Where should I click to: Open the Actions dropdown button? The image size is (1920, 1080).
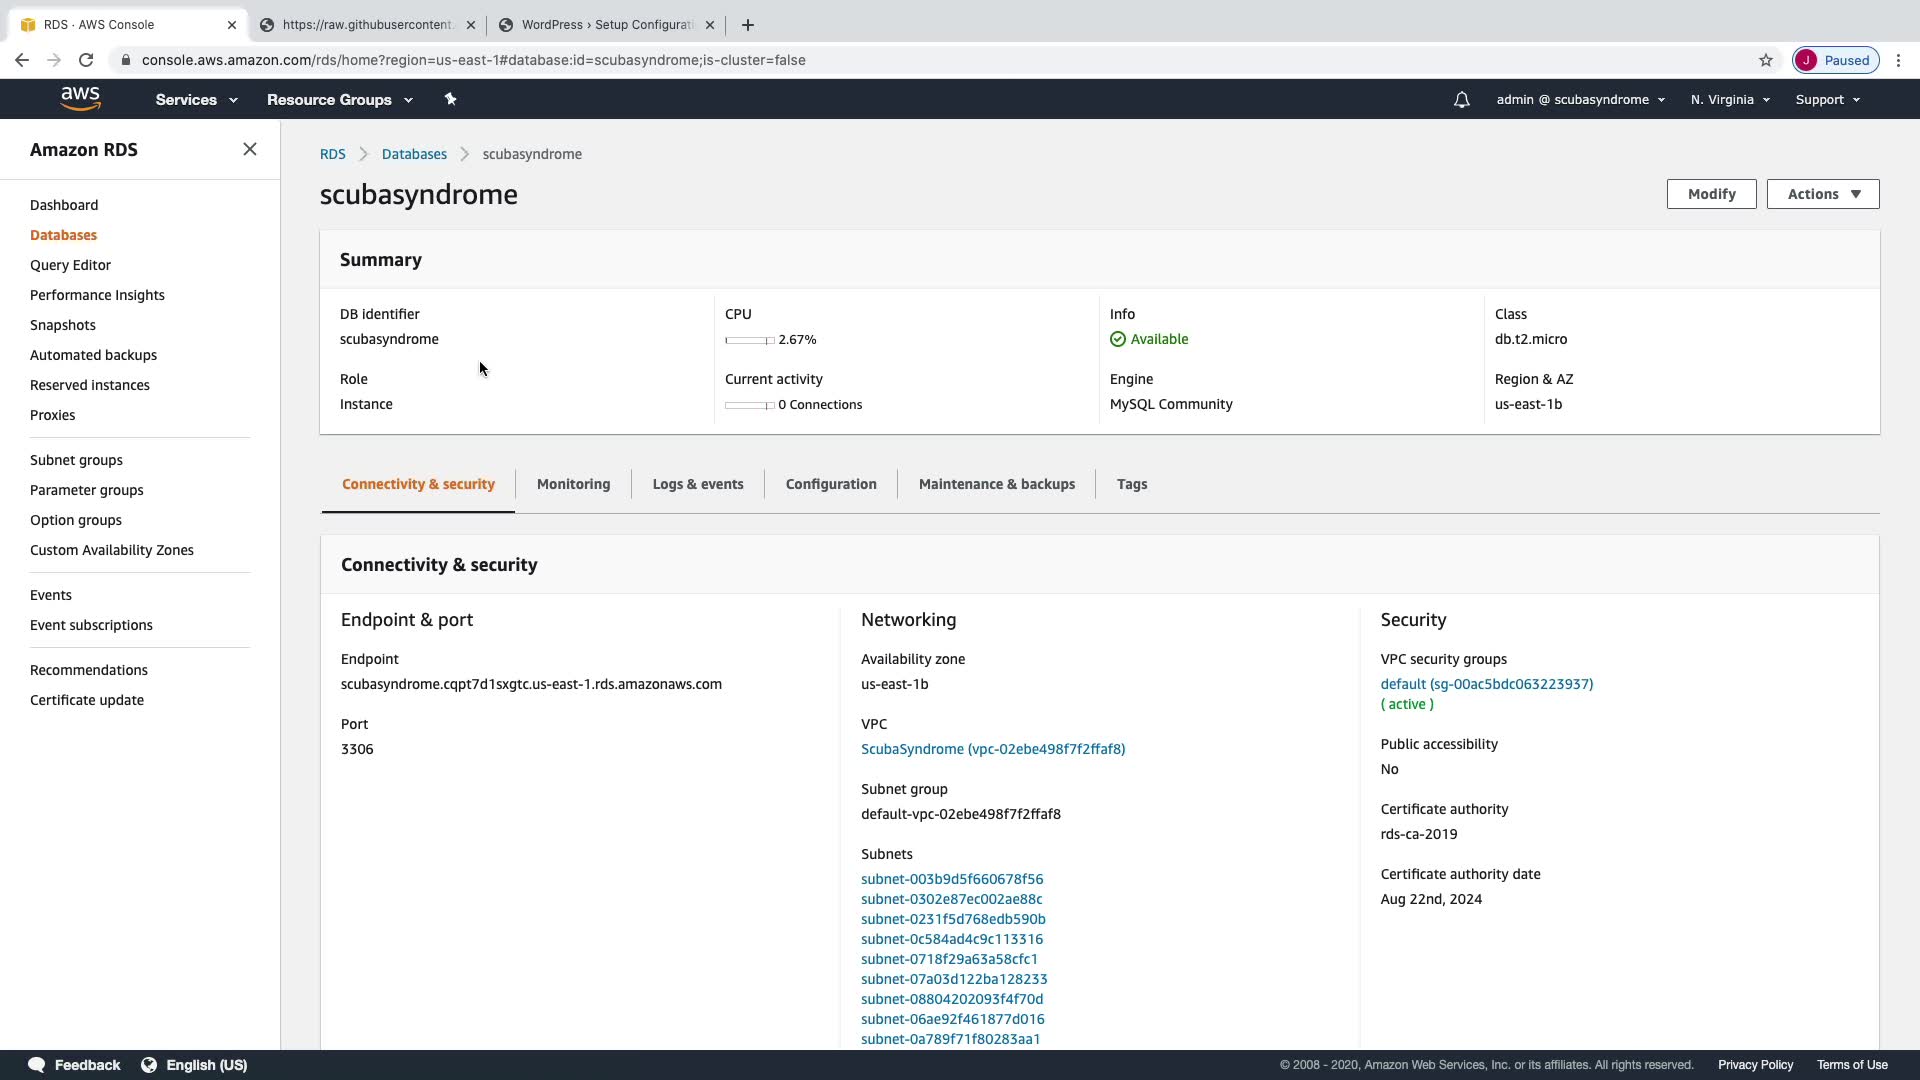[1822, 194]
